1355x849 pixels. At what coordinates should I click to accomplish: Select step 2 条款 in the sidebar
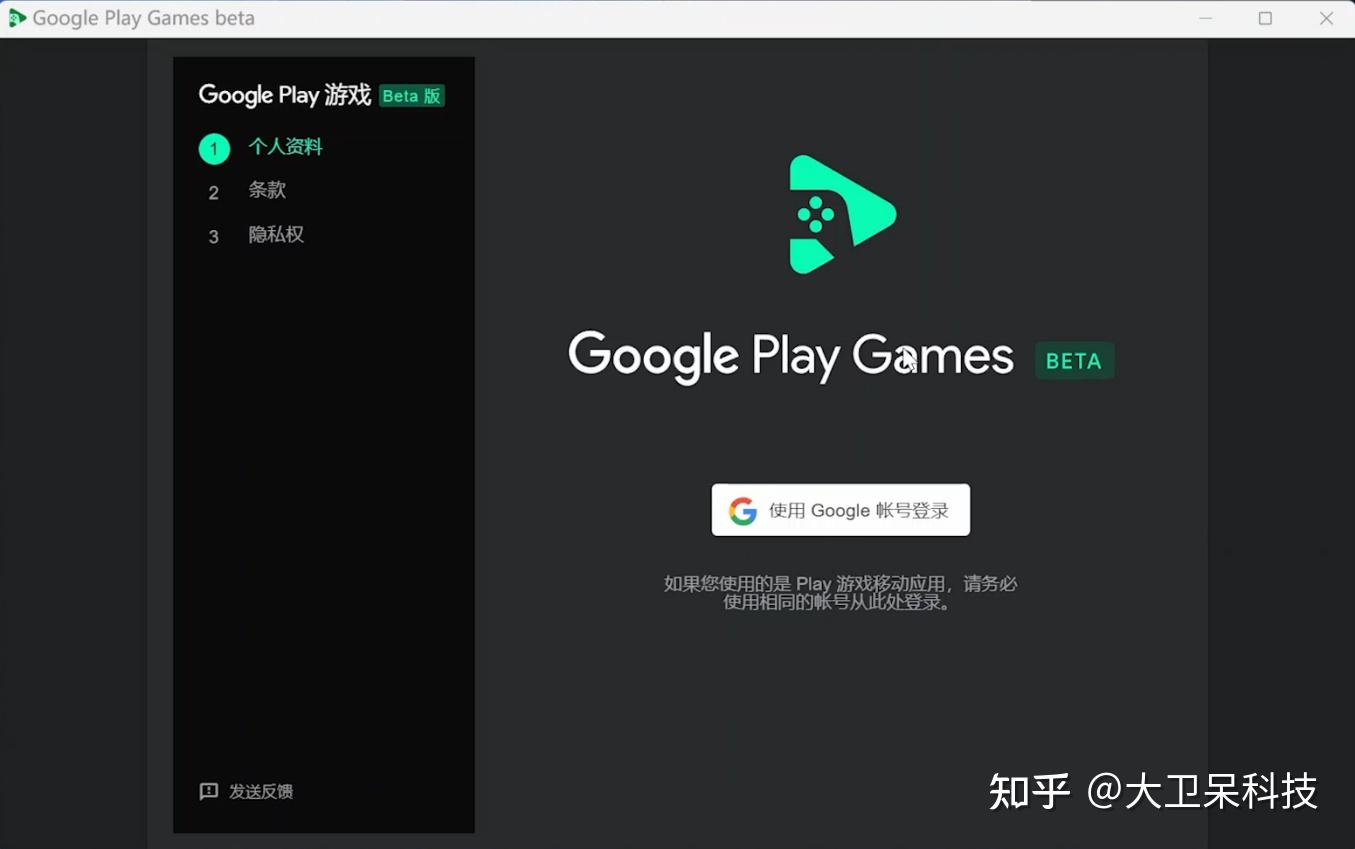pyautogui.click(x=246, y=191)
